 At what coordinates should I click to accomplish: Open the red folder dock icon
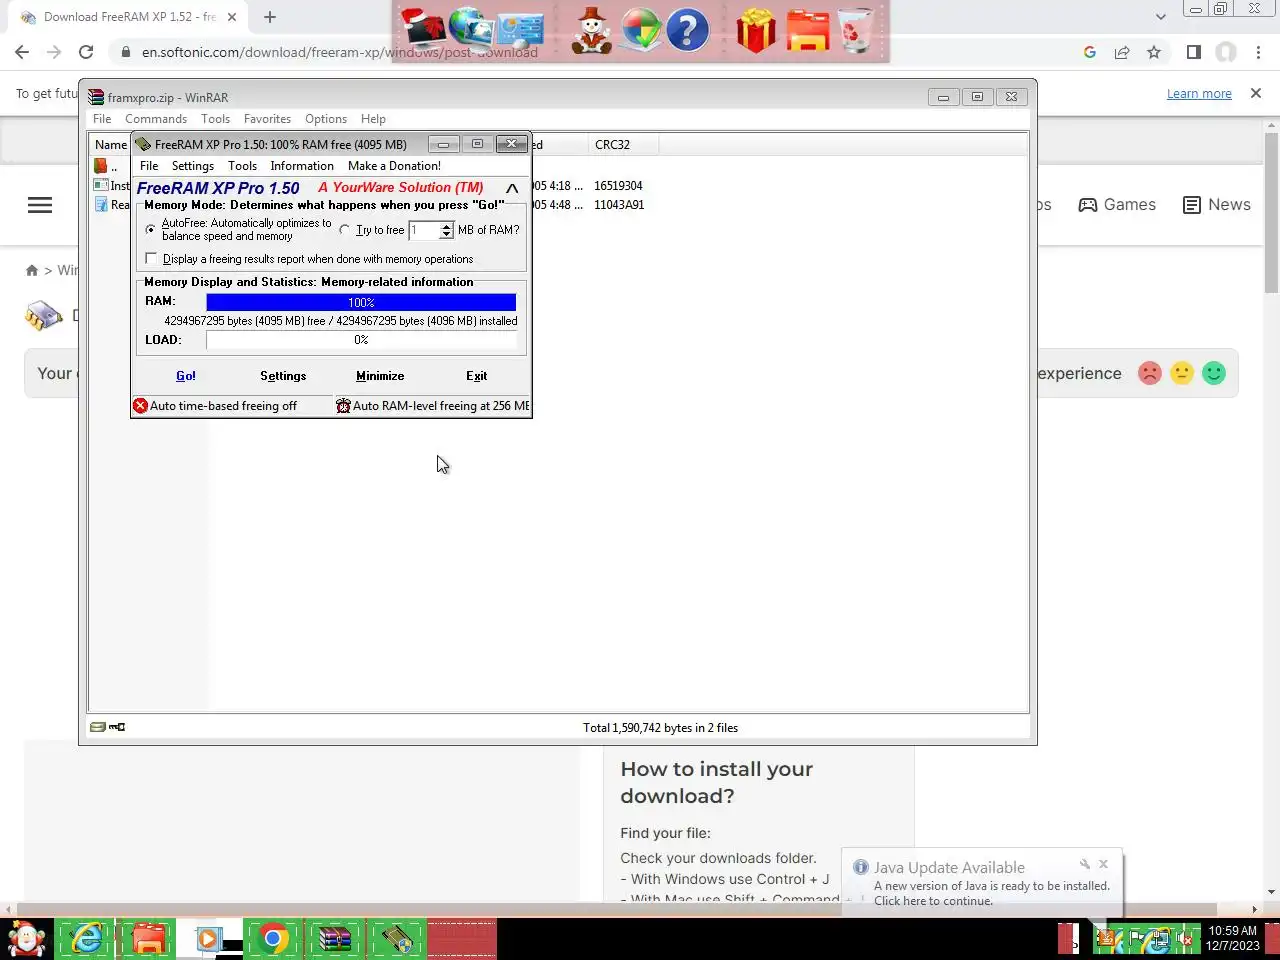click(x=807, y=30)
